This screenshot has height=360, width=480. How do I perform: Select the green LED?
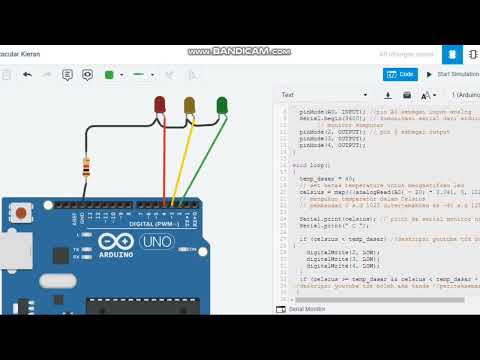[222, 105]
